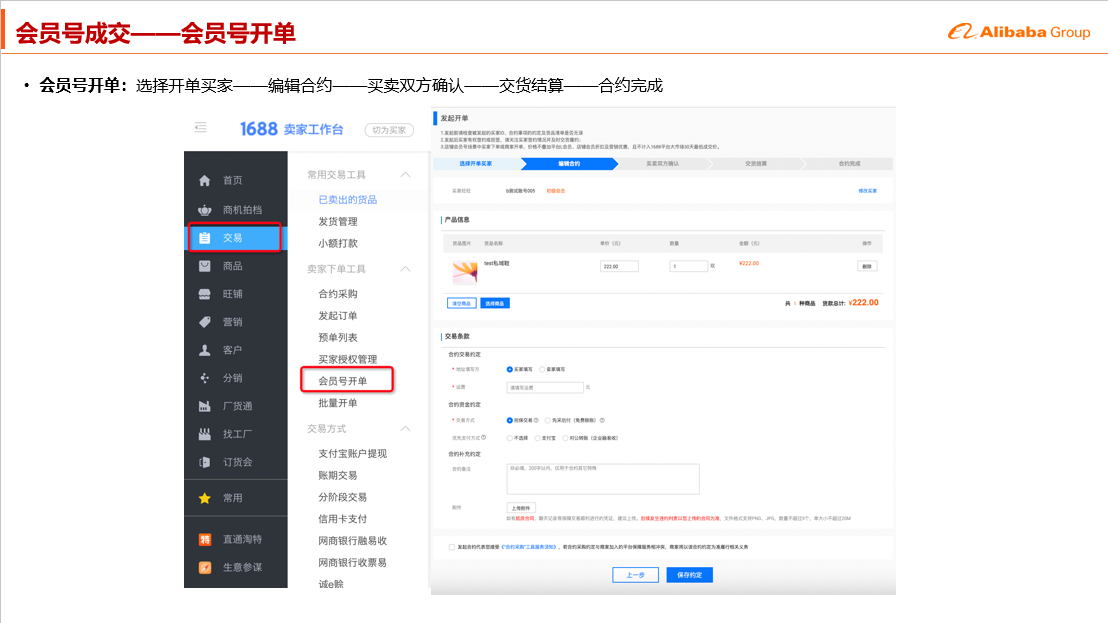This screenshot has width=1108, height=623.
Task: Open 分阶段交易 menu item
Action: [343, 497]
